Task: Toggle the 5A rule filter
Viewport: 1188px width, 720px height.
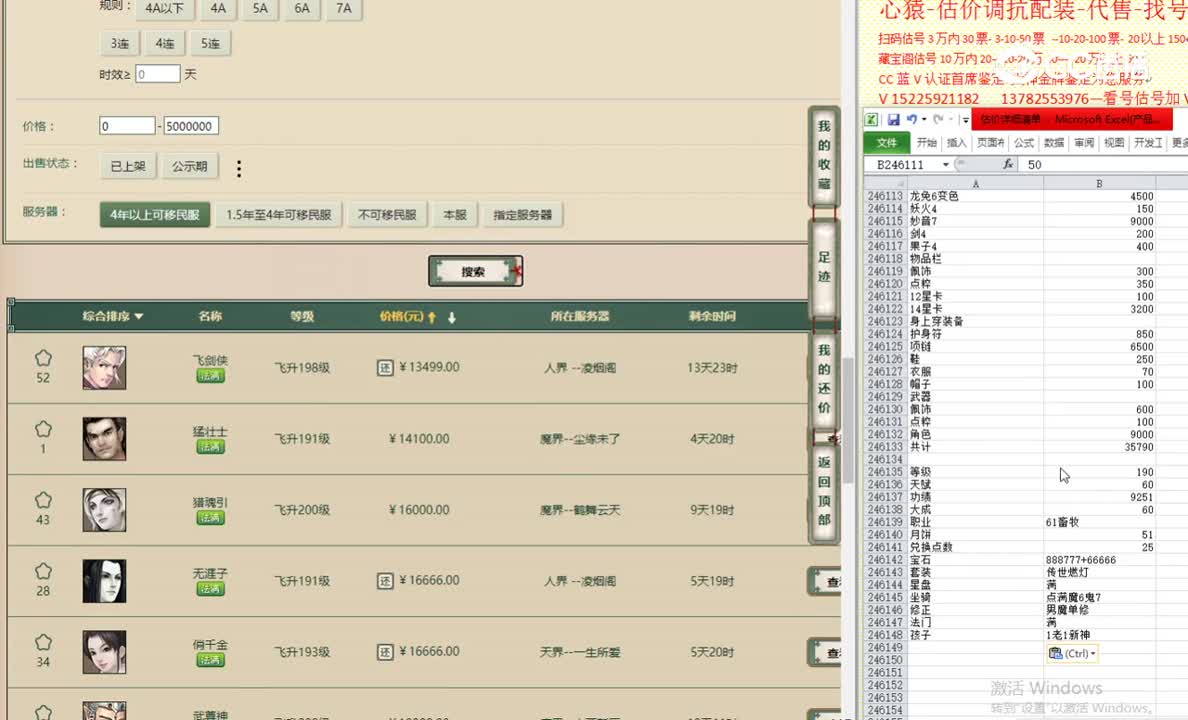Action: pyautogui.click(x=260, y=8)
